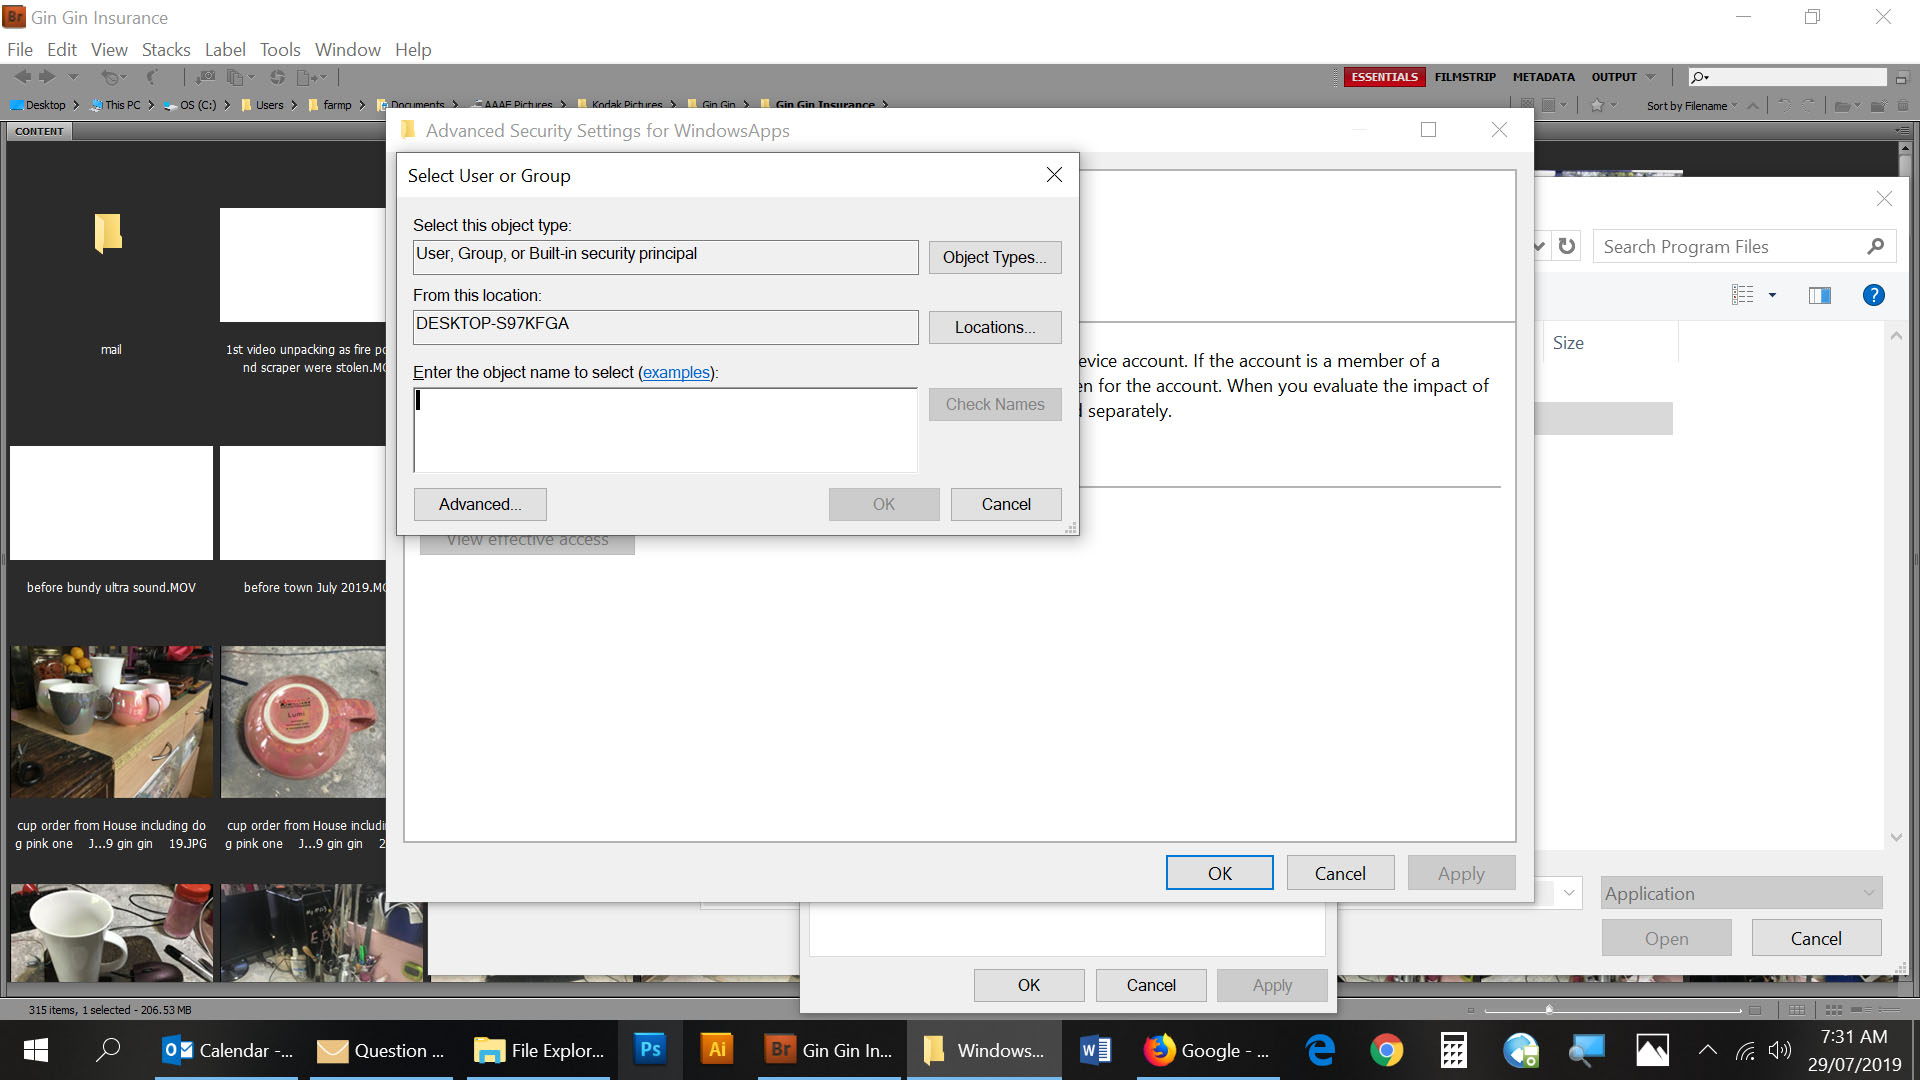This screenshot has width=1920, height=1080.
Task: Click the Search Program Files field
Action: (1744, 246)
